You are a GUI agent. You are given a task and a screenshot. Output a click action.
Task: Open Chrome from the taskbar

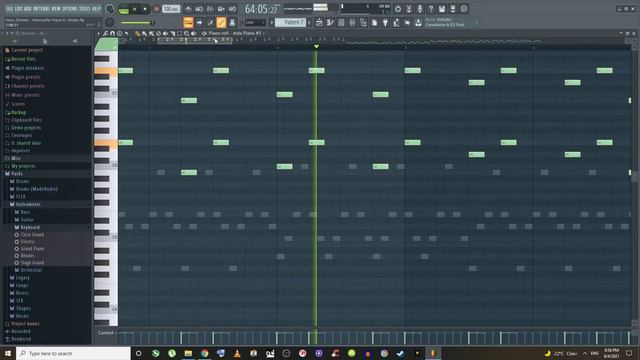pyautogui.click(x=204, y=353)
